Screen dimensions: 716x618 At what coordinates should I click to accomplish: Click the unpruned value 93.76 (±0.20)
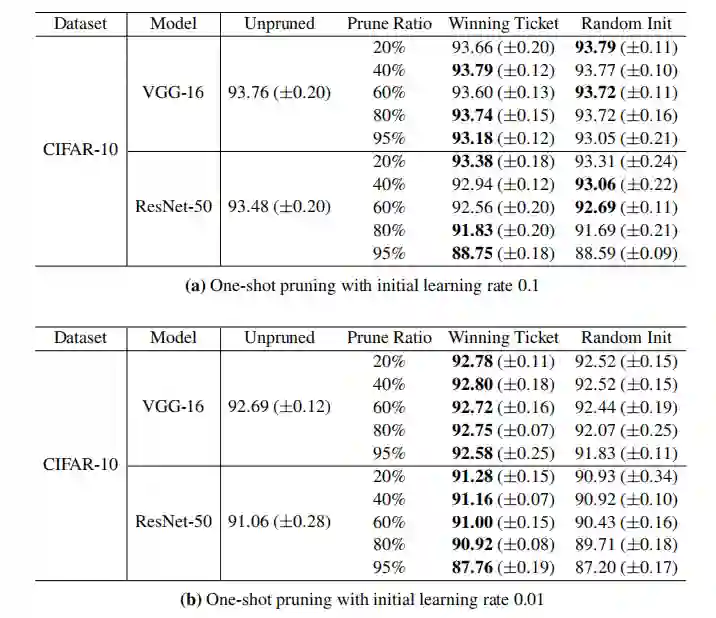click(279, 93)
